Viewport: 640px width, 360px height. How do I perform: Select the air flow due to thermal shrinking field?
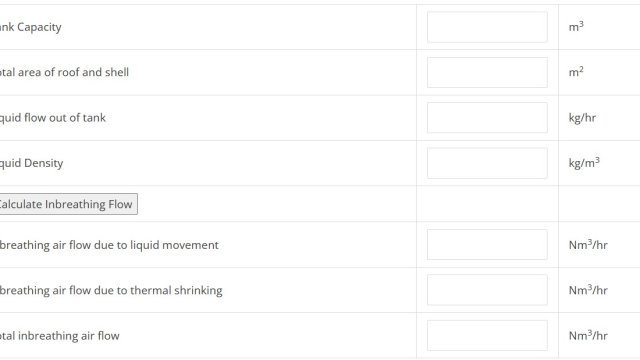[x=487, y=290]
